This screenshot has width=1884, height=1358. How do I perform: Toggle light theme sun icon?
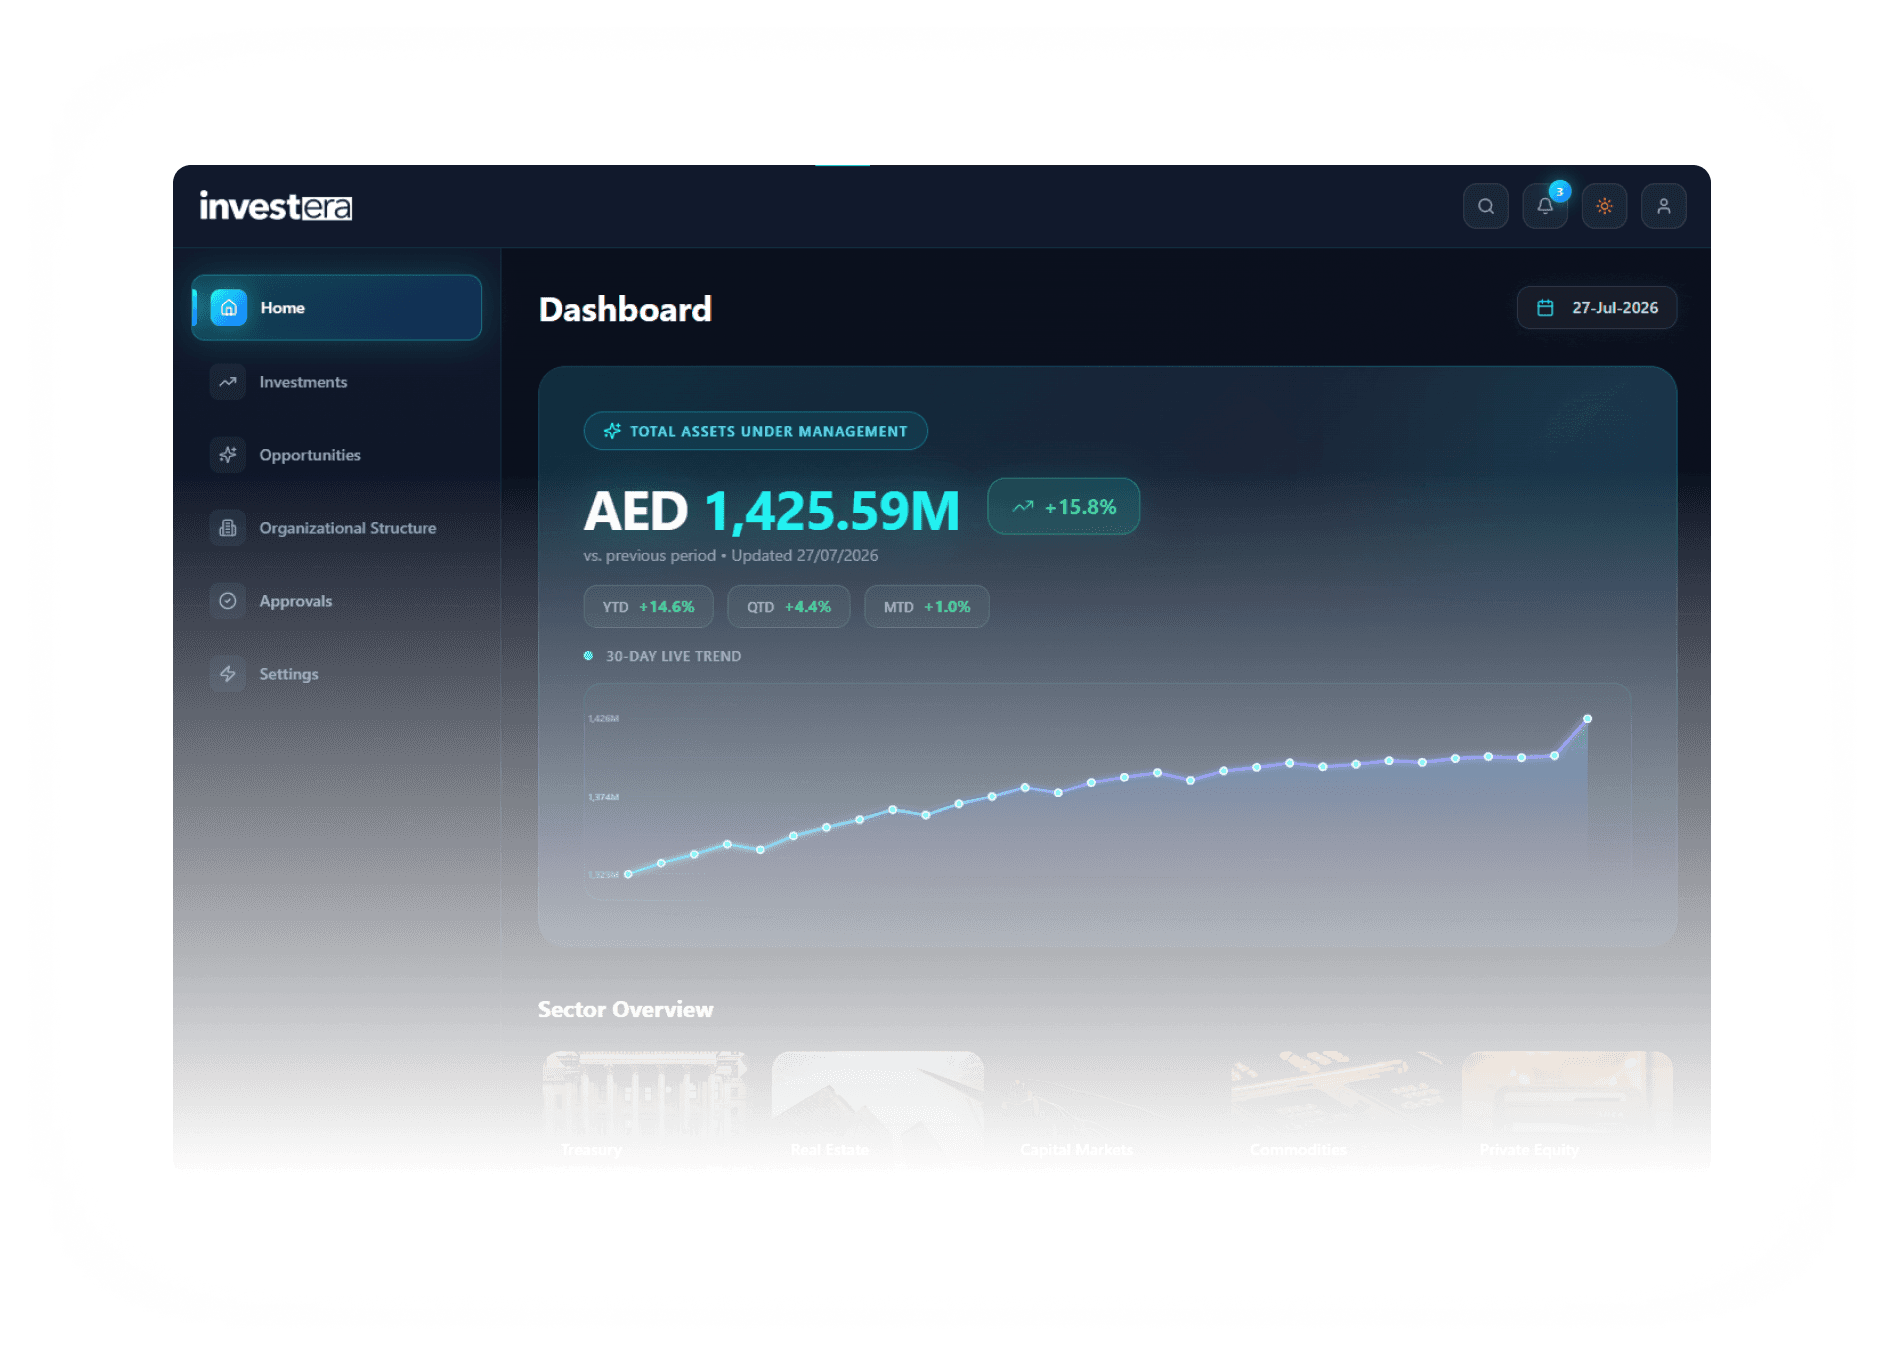click(1604, 206)
